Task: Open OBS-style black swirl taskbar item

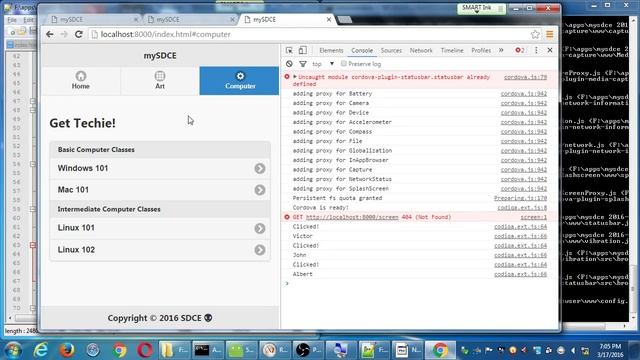Action: click(309, 350)
